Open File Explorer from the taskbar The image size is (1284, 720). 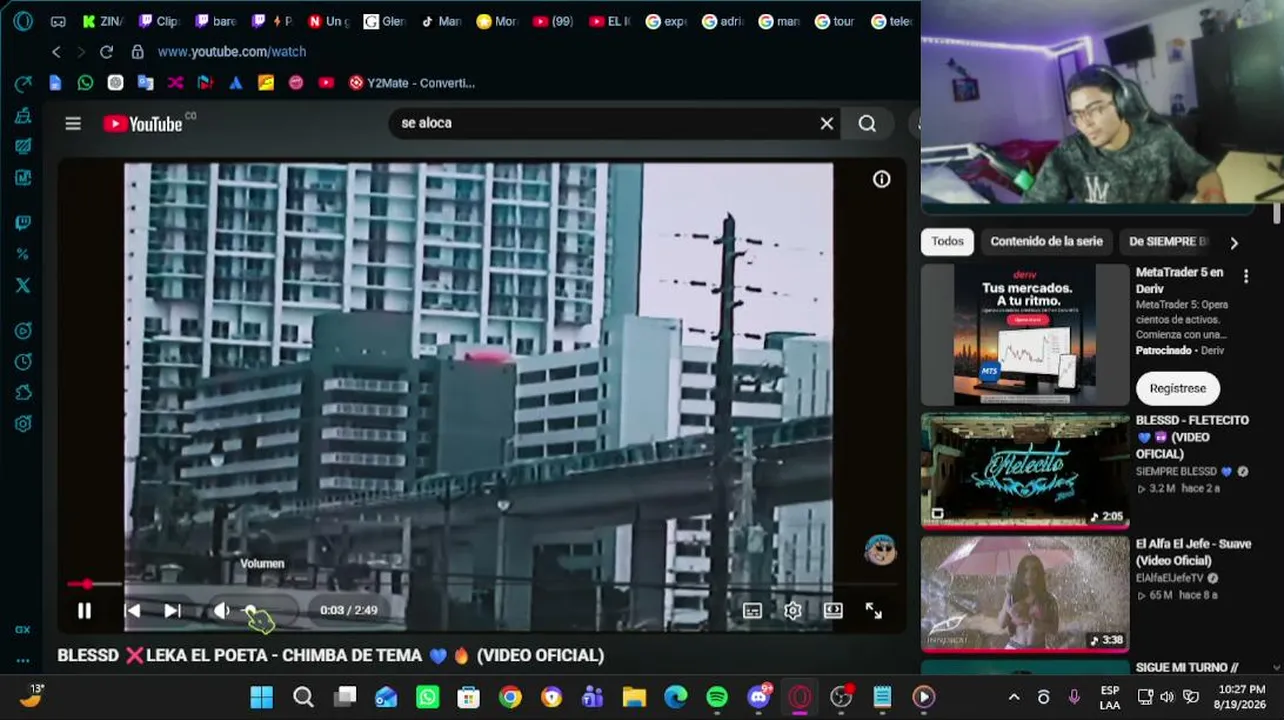[634, 697]
